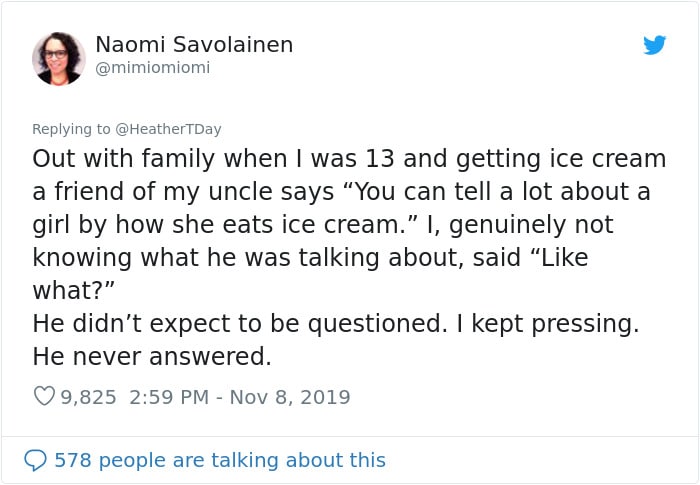Like the tweet using the heart icon
The height and width of the screenshot is (485, 700).
click(x=44, y=396)
